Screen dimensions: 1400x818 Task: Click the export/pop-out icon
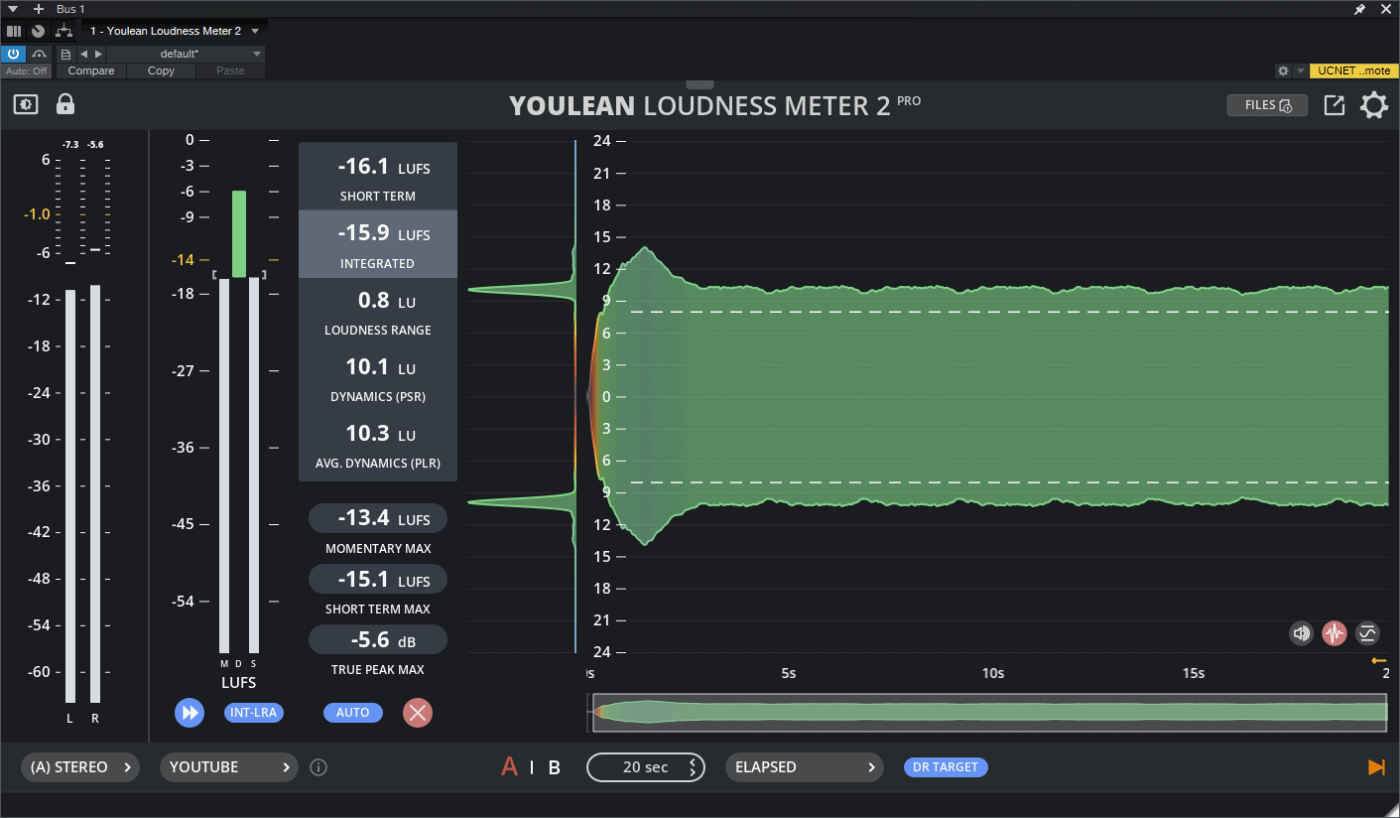(x=1334, y=105)
